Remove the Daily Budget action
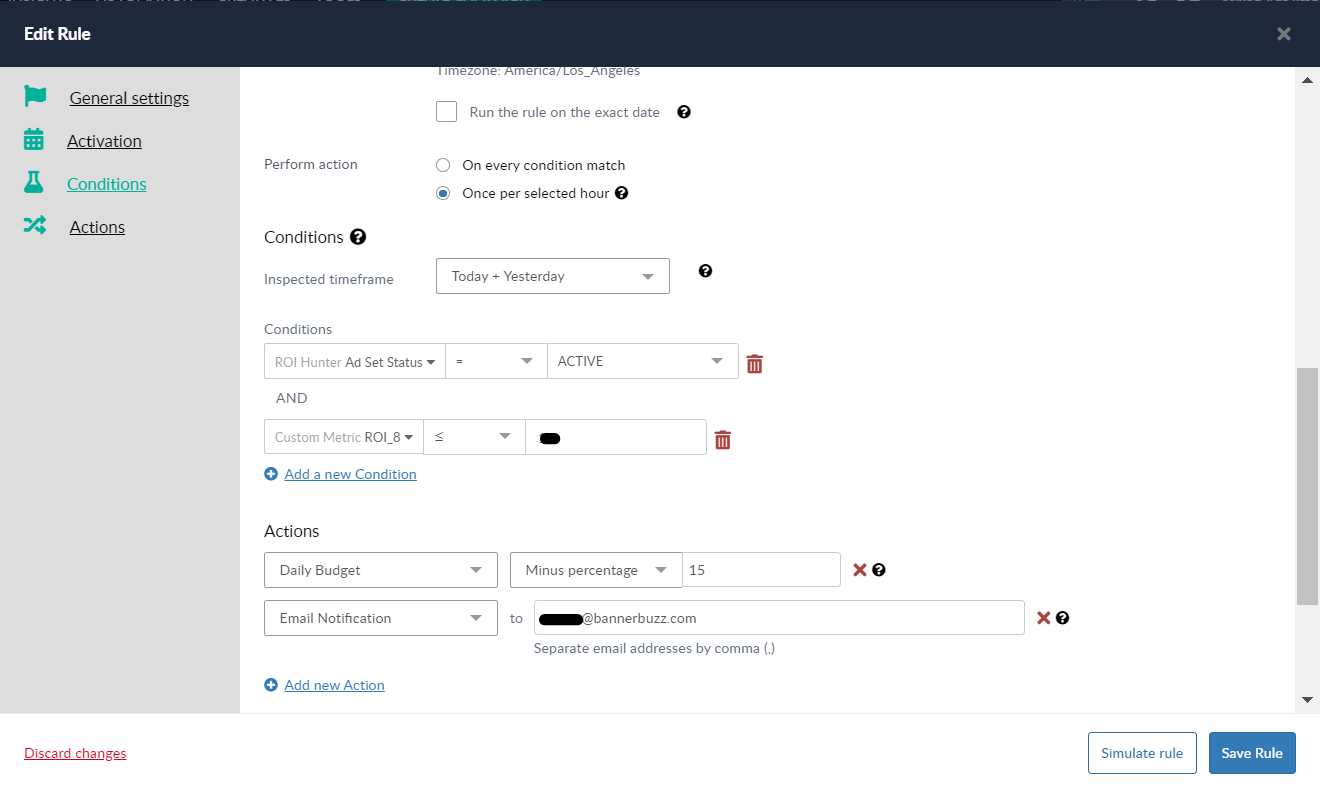Screen dimensions: 1320x791 [x=859, y=570]
